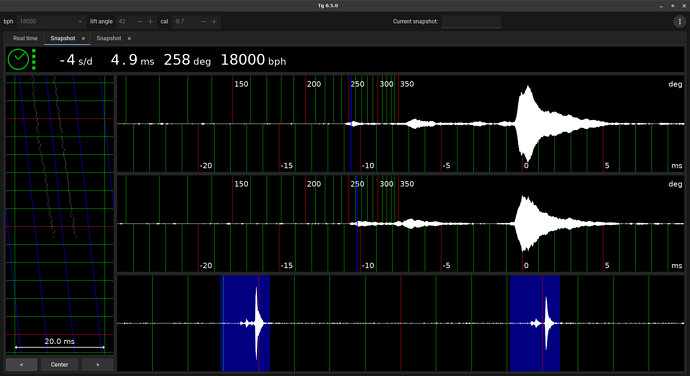The width and height of the screenshot is (690, 376).
Task: Click the lift angle value field
Action: [x=125, y=22]
